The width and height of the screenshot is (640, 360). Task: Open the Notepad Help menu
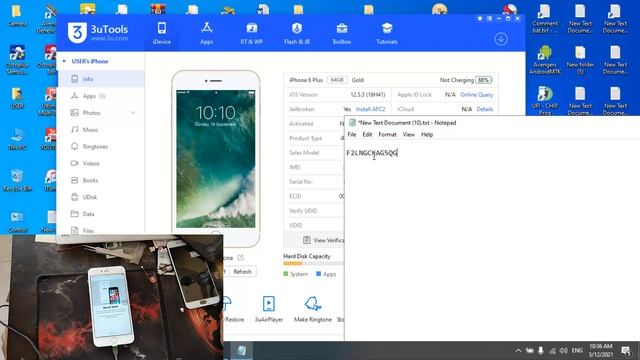pyautogui.click(x=427, y=134)
